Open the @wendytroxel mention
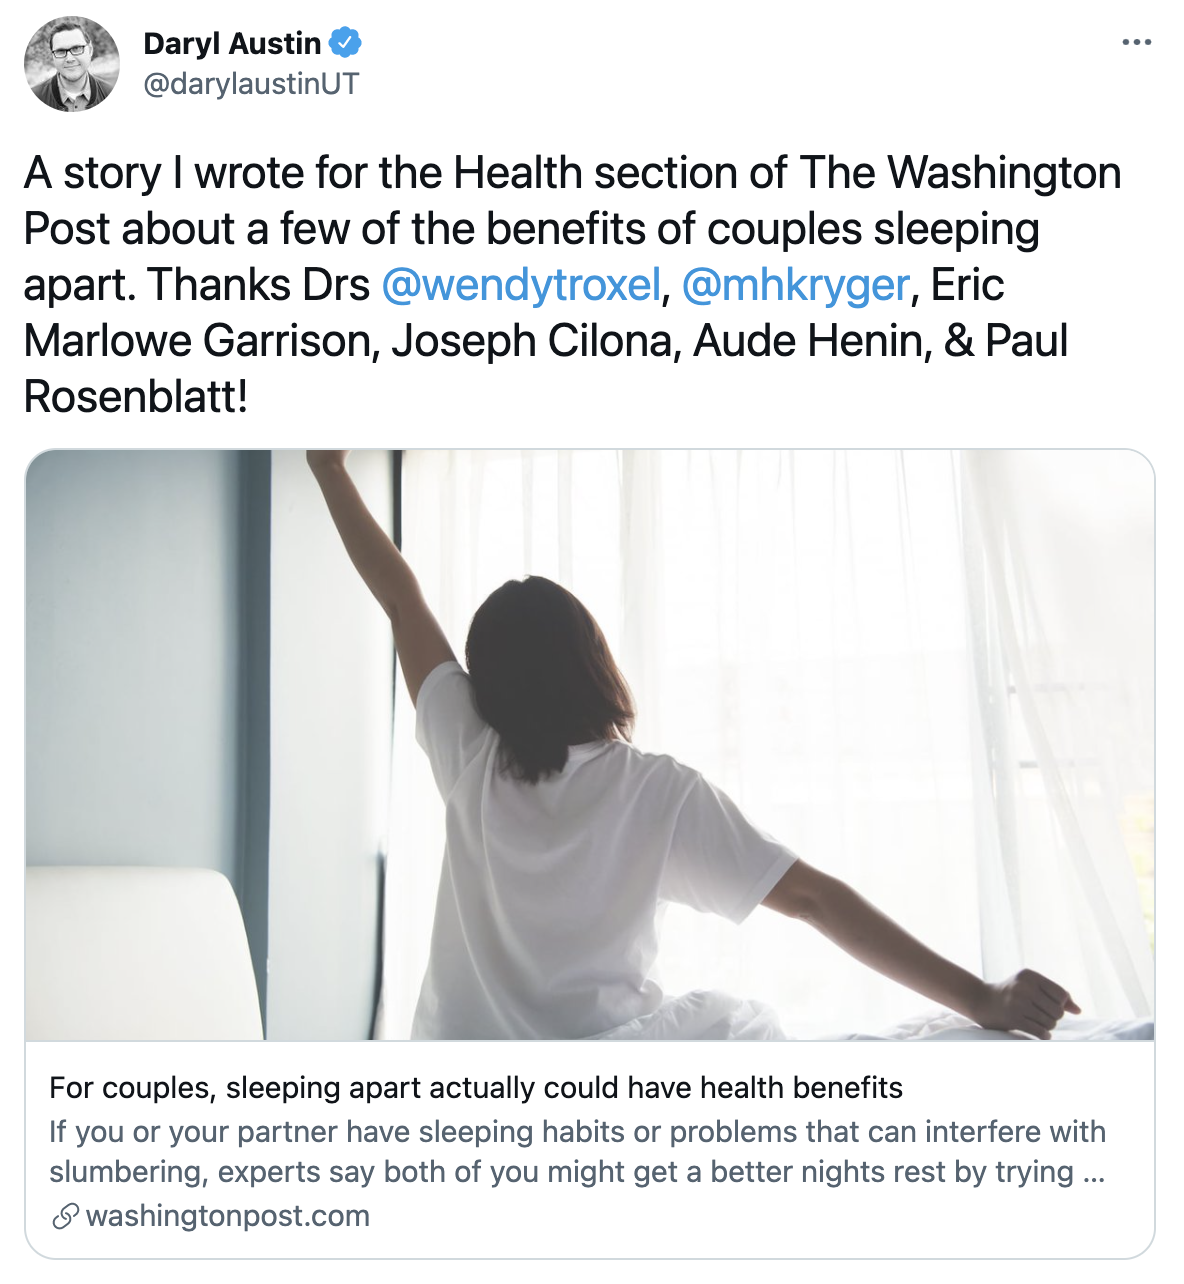 coord(521,285)
